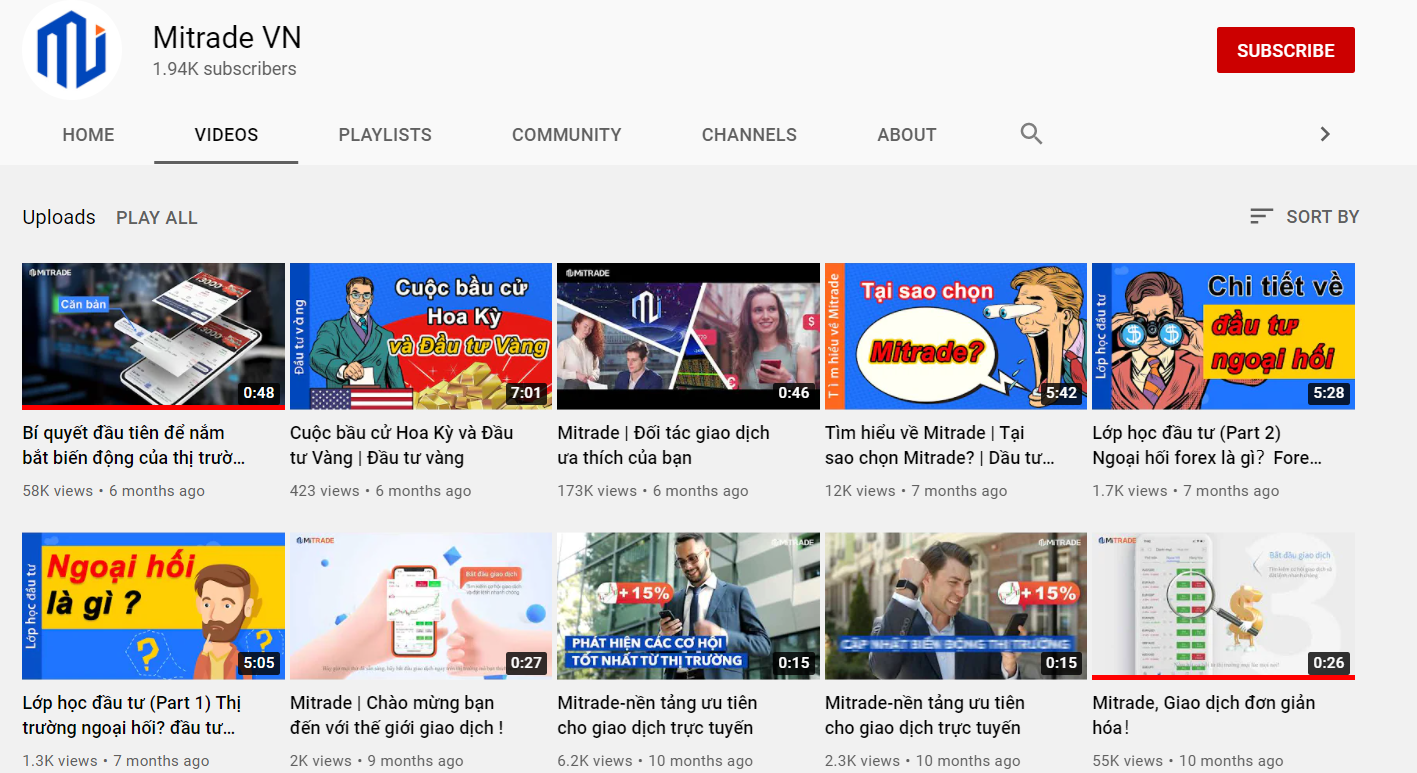Select the Channels tab

pyautogui.click(x=749, y=135)
